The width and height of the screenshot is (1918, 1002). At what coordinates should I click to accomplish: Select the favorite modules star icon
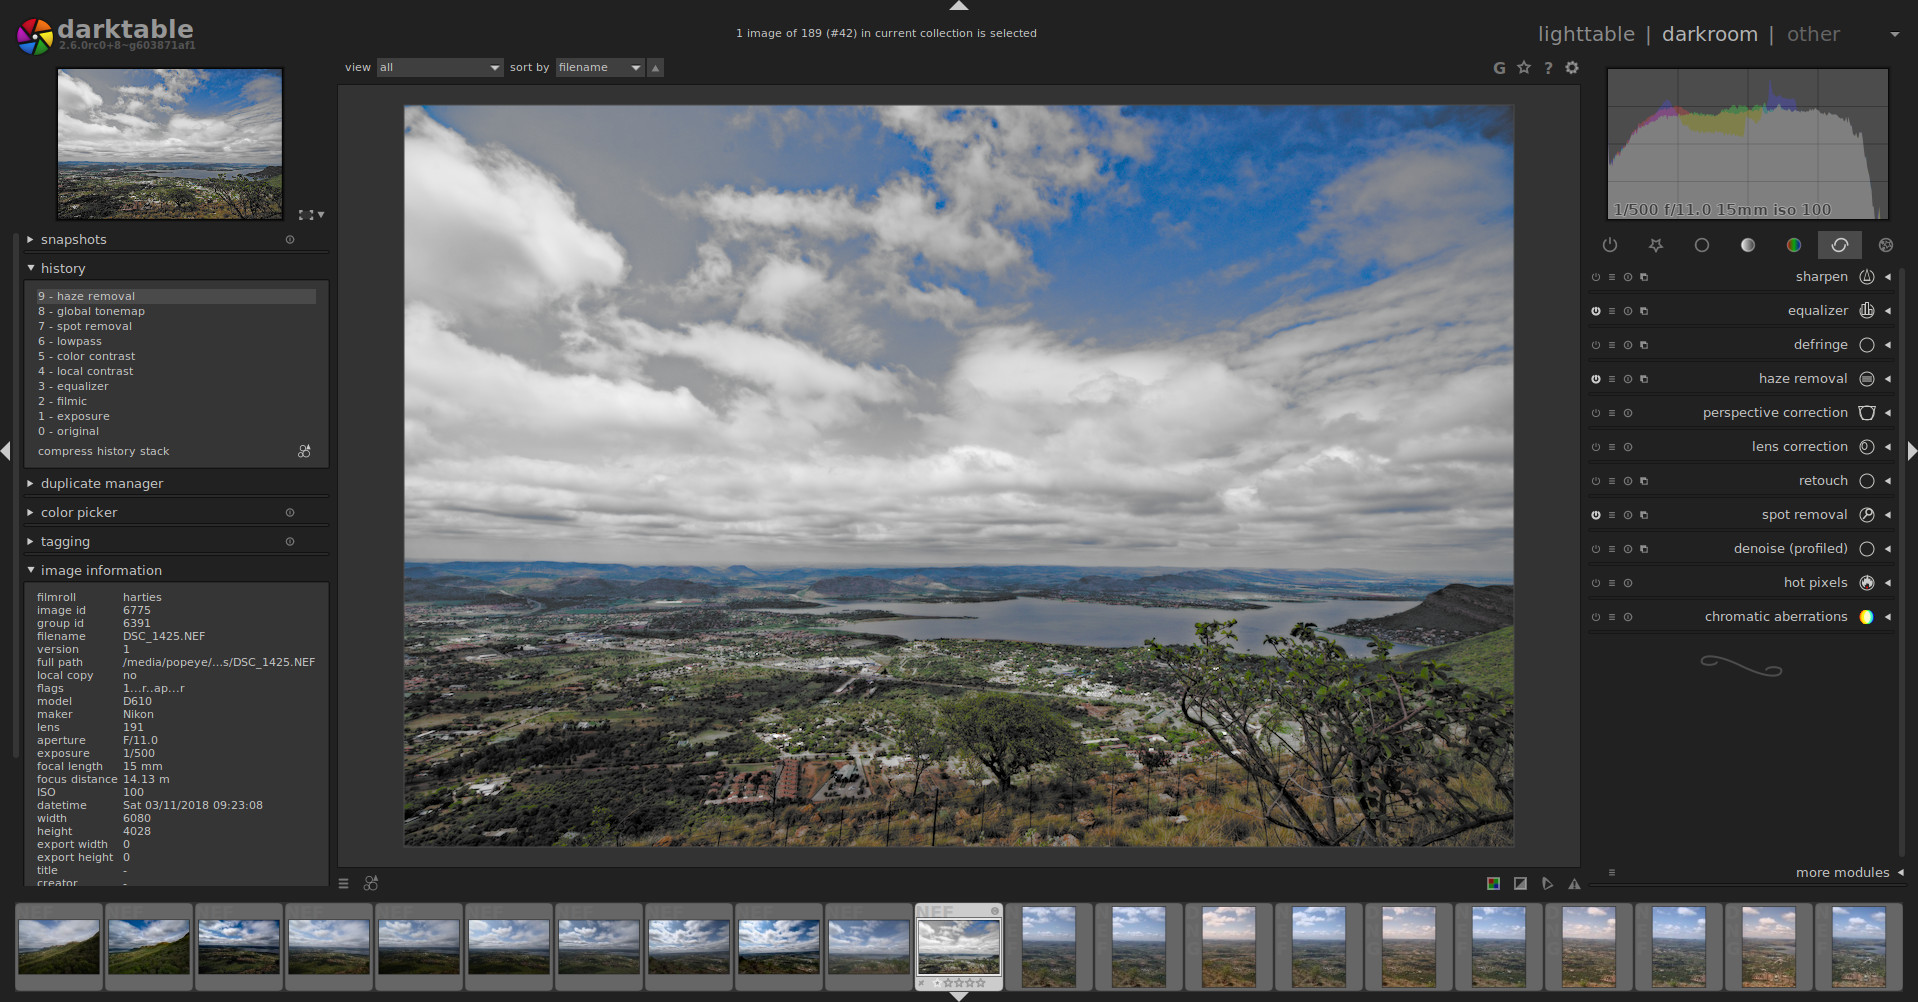[x=1655, y=245]
